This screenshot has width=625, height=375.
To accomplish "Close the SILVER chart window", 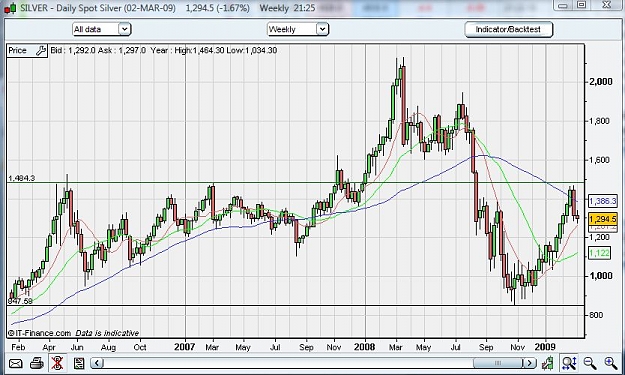I will pos(607,5).
